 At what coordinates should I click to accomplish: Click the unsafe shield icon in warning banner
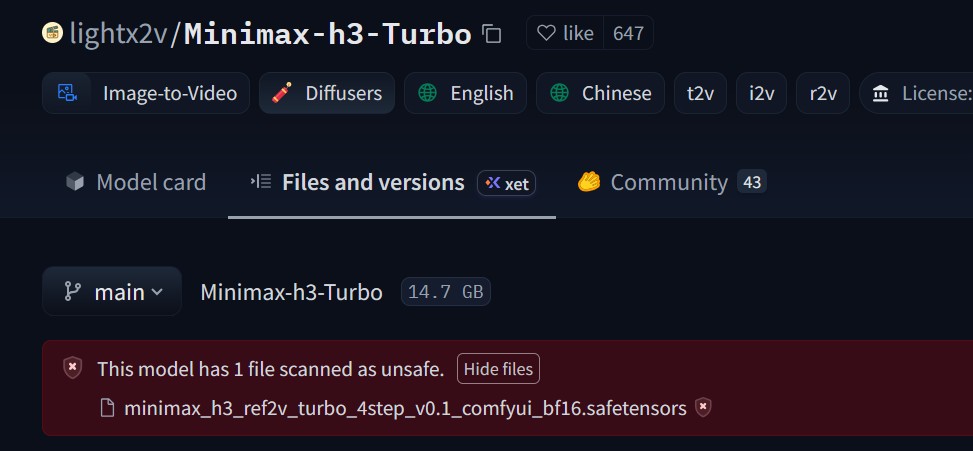coord(73,368)
